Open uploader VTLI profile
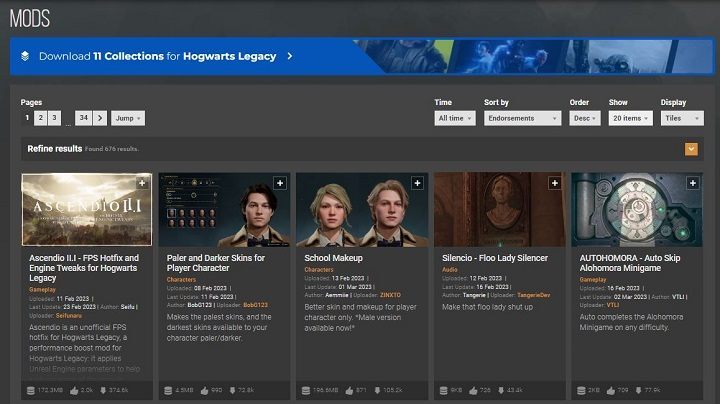The width and height of the screenshot is (720, 404). point(613,305)
